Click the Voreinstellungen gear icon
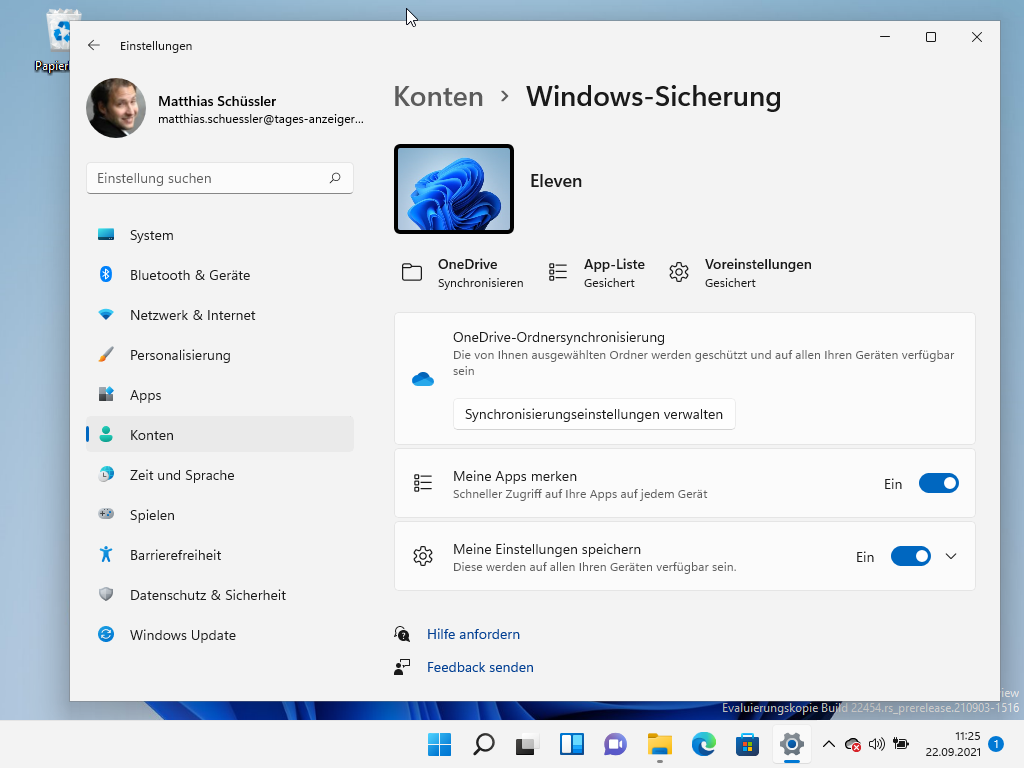Image resolution: width=1024 pixels, height=768 pixels. coord(679,272)
